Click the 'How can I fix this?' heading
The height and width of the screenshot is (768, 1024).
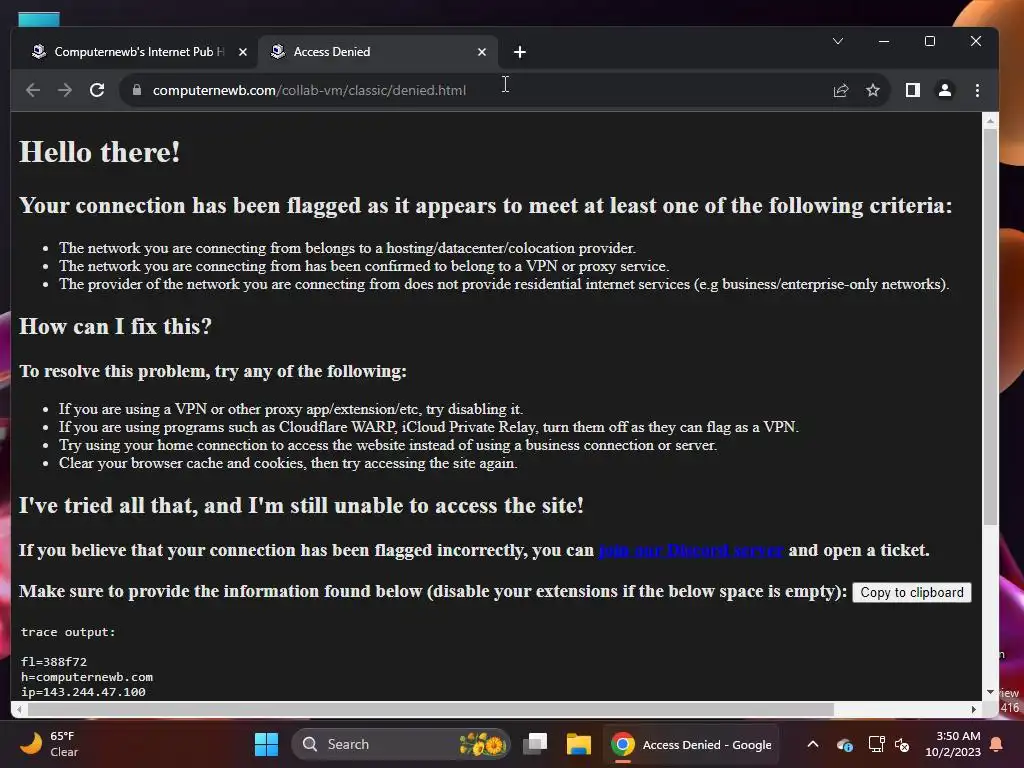pos(116,326)
